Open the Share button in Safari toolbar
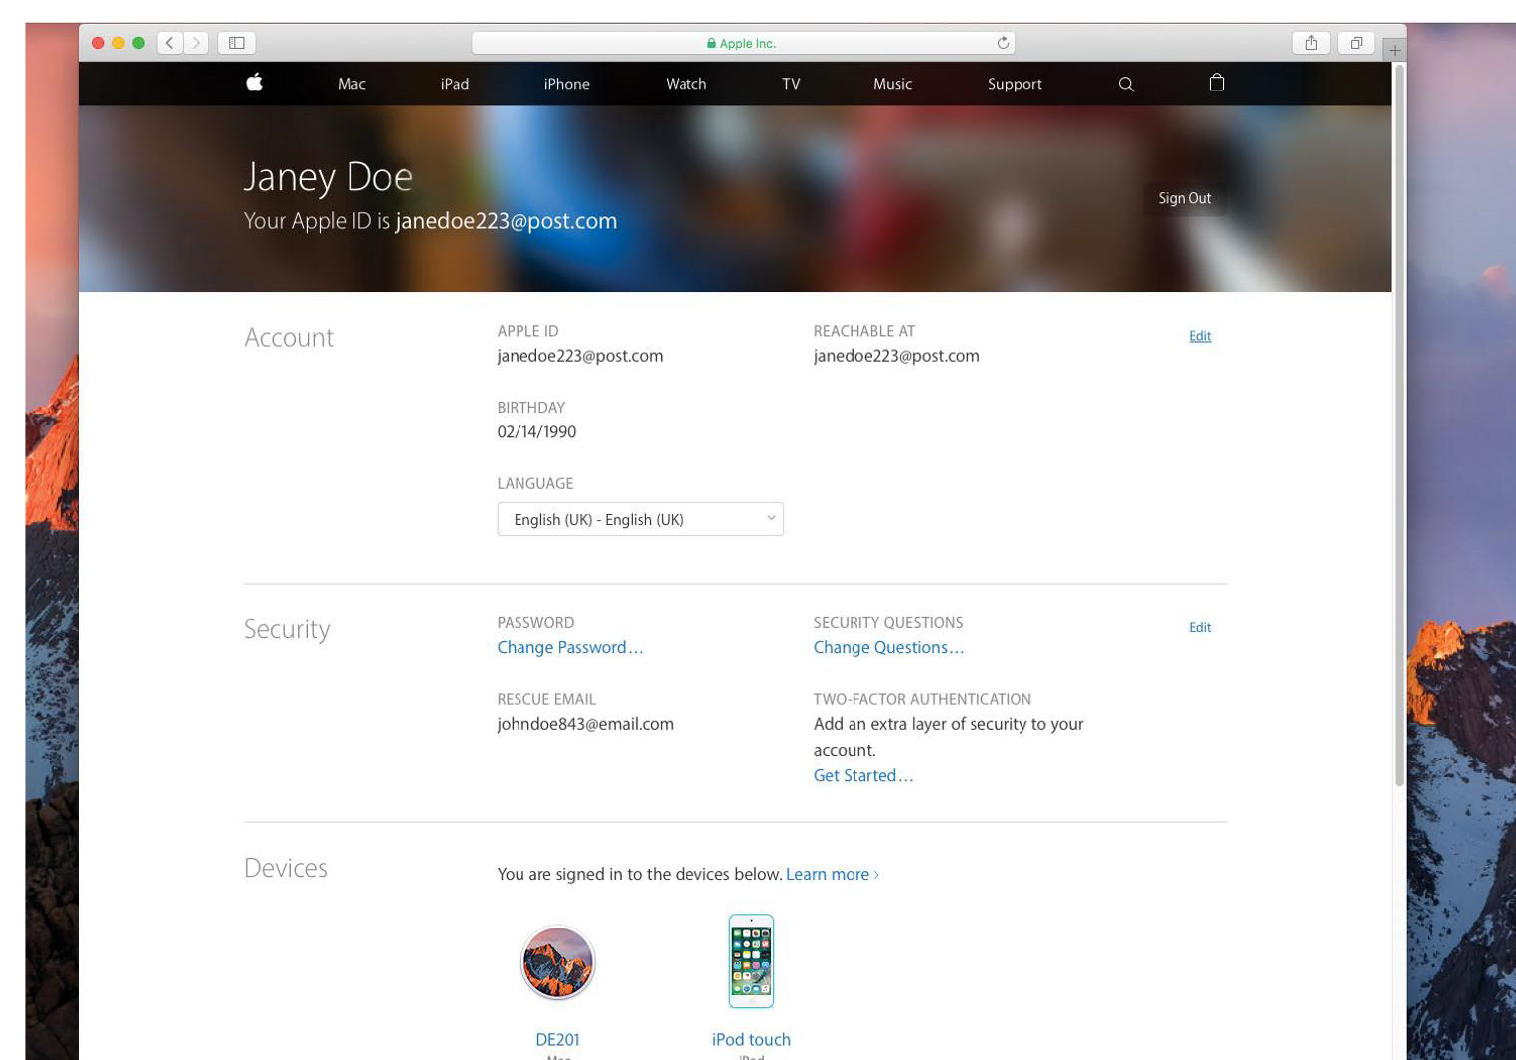 coord(1311,43)
